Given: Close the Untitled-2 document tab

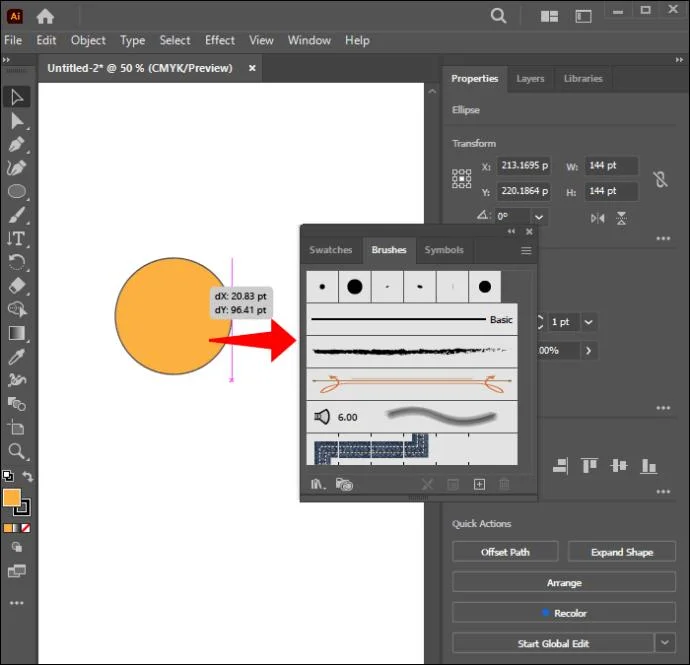Looking at the screenshot, I should tap(252, 68).
